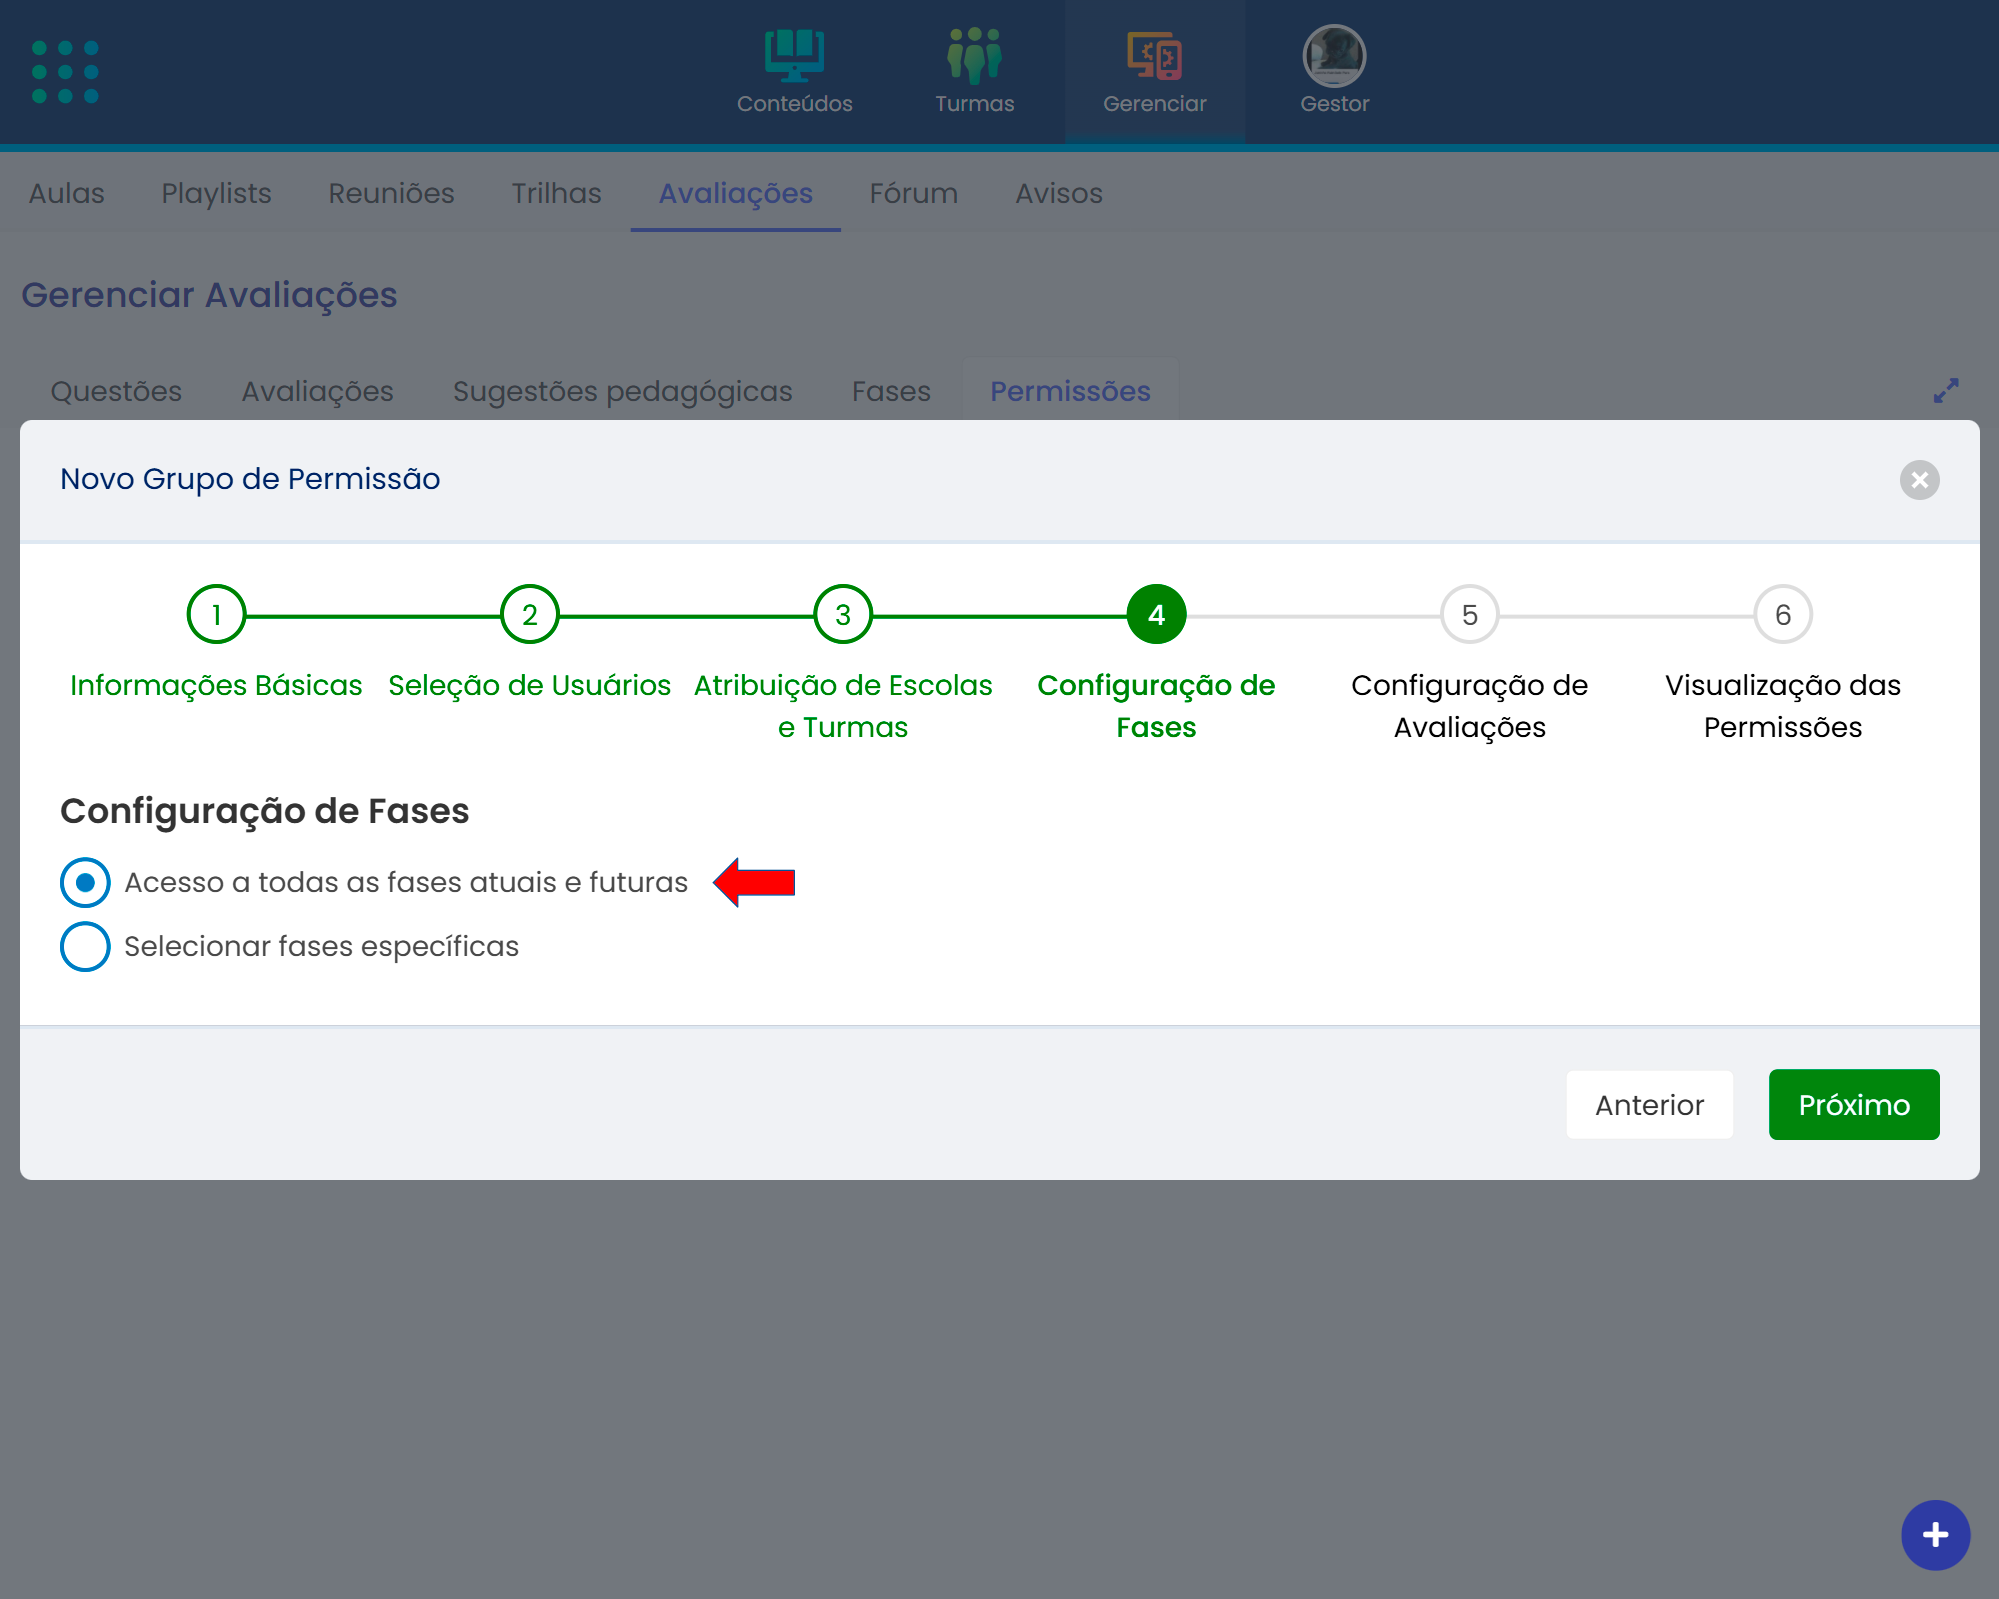Open step 5 Configuração de Avaliações
This screenshot has height=1599, width=1999.
(1469, 615)
